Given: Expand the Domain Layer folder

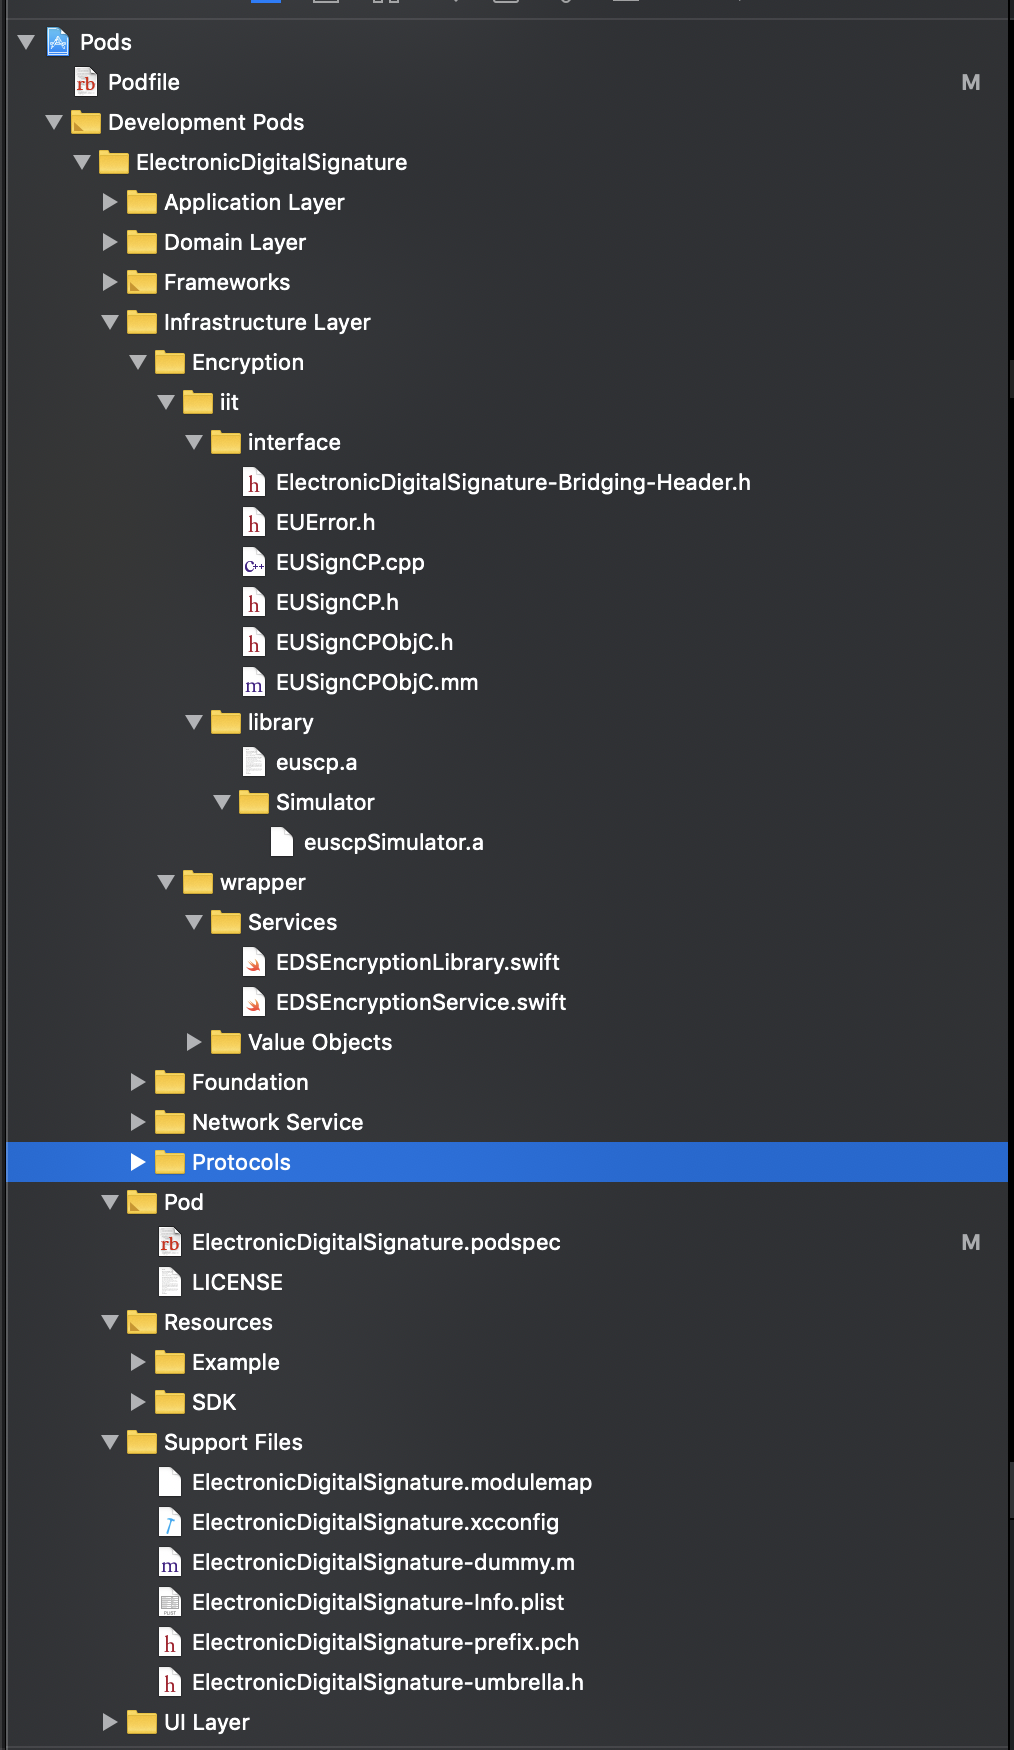Looking at the screenshot, I should pyautogui.click(x=110, y=242).
